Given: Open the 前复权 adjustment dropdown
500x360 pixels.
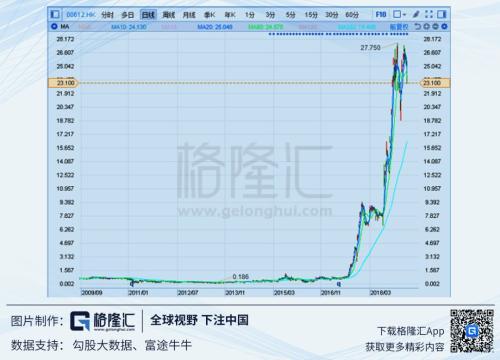Looking at the screenshot, I should [399, 27].
